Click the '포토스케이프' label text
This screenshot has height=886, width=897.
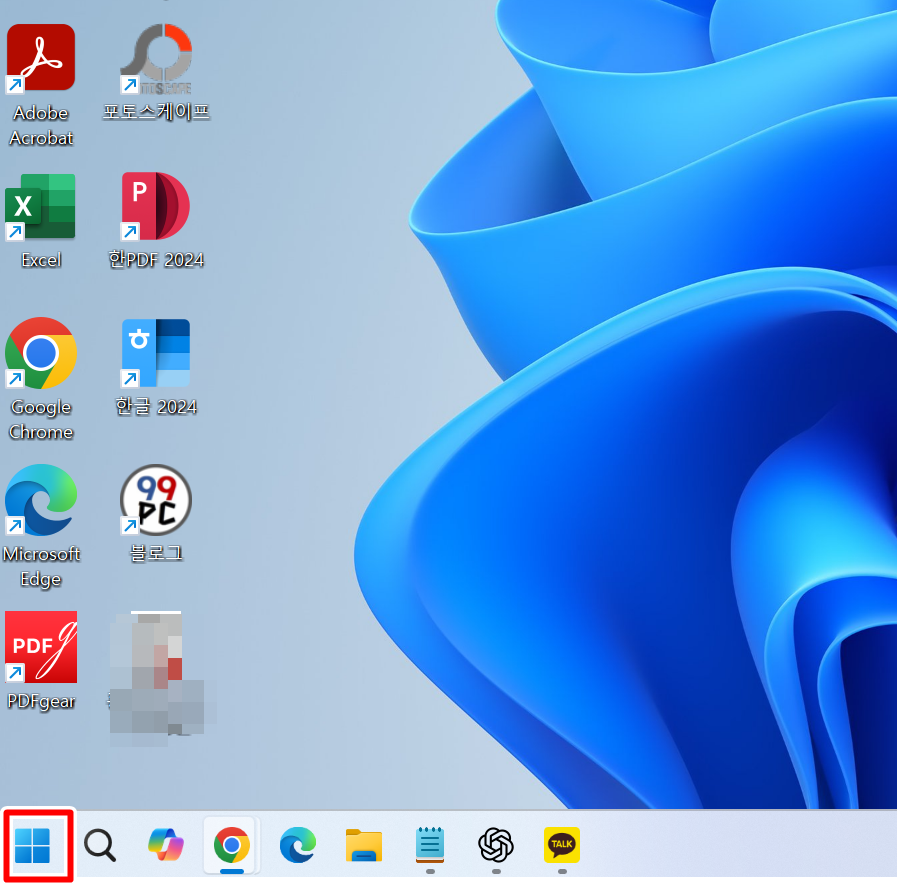pos(156,112)
